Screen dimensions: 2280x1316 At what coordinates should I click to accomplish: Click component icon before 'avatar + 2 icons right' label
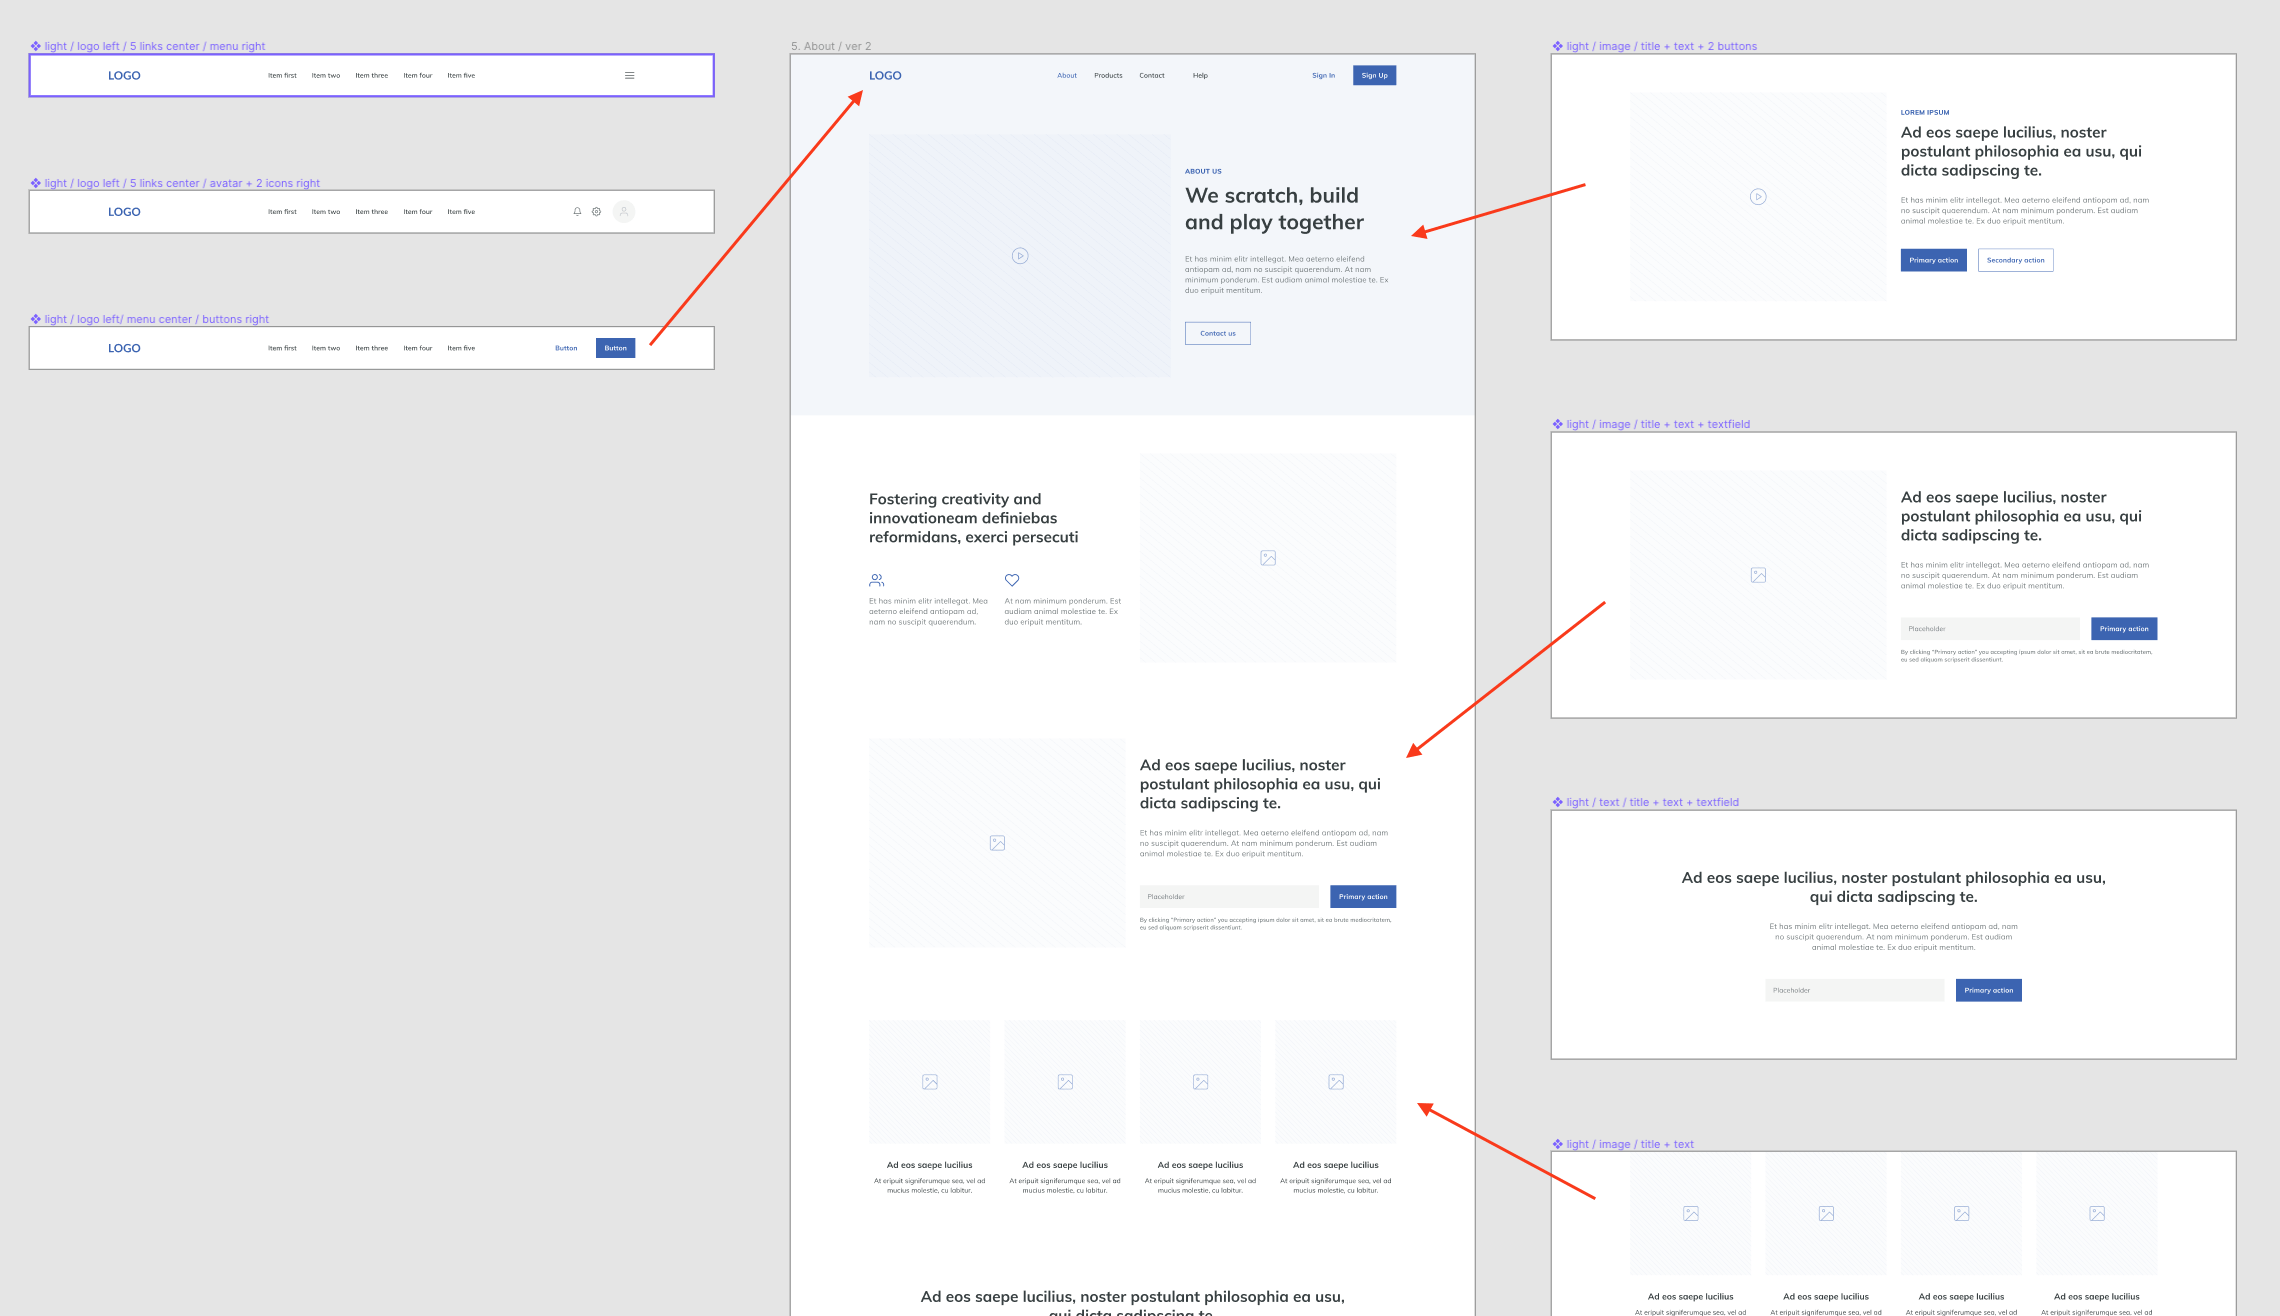point(36,183)
